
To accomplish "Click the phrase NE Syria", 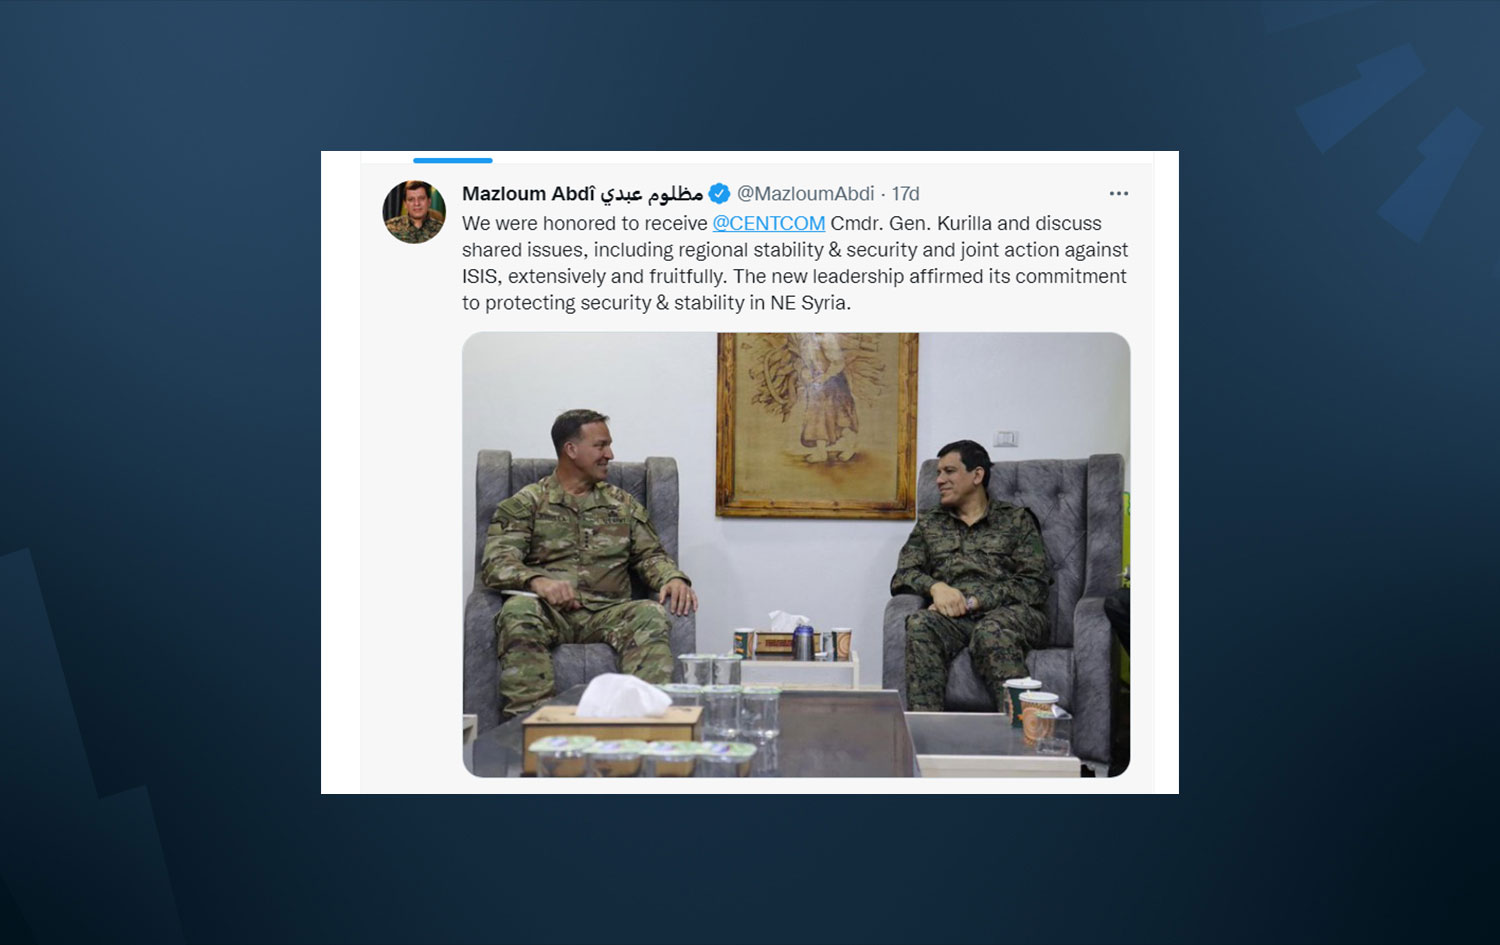I will (809, 303).
